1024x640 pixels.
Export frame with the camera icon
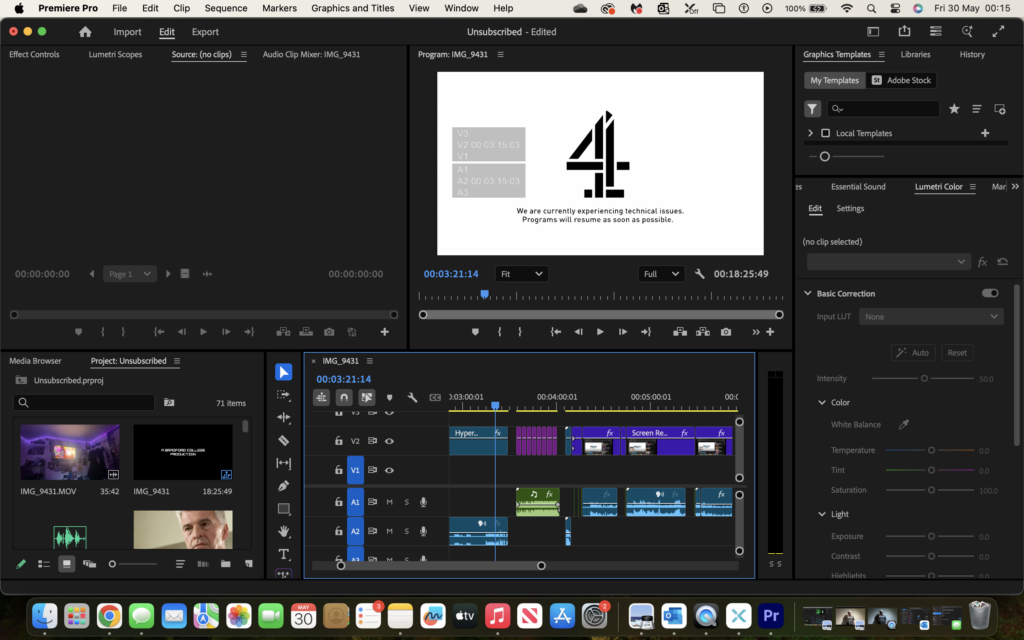pos(726,332)
